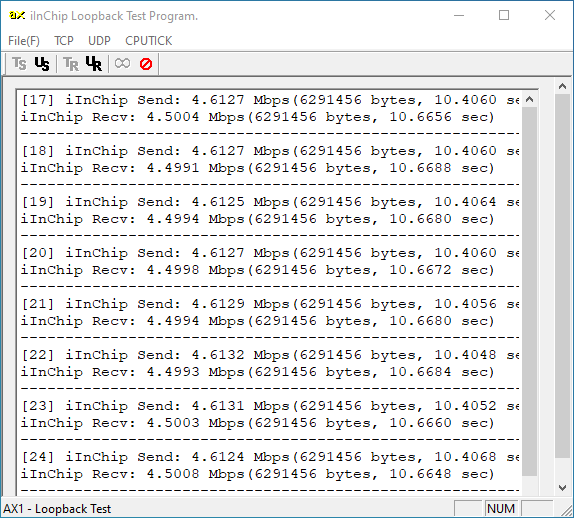Click the application icon in title bar
This screenshot has width=574, height=518.
click(17, 15)
